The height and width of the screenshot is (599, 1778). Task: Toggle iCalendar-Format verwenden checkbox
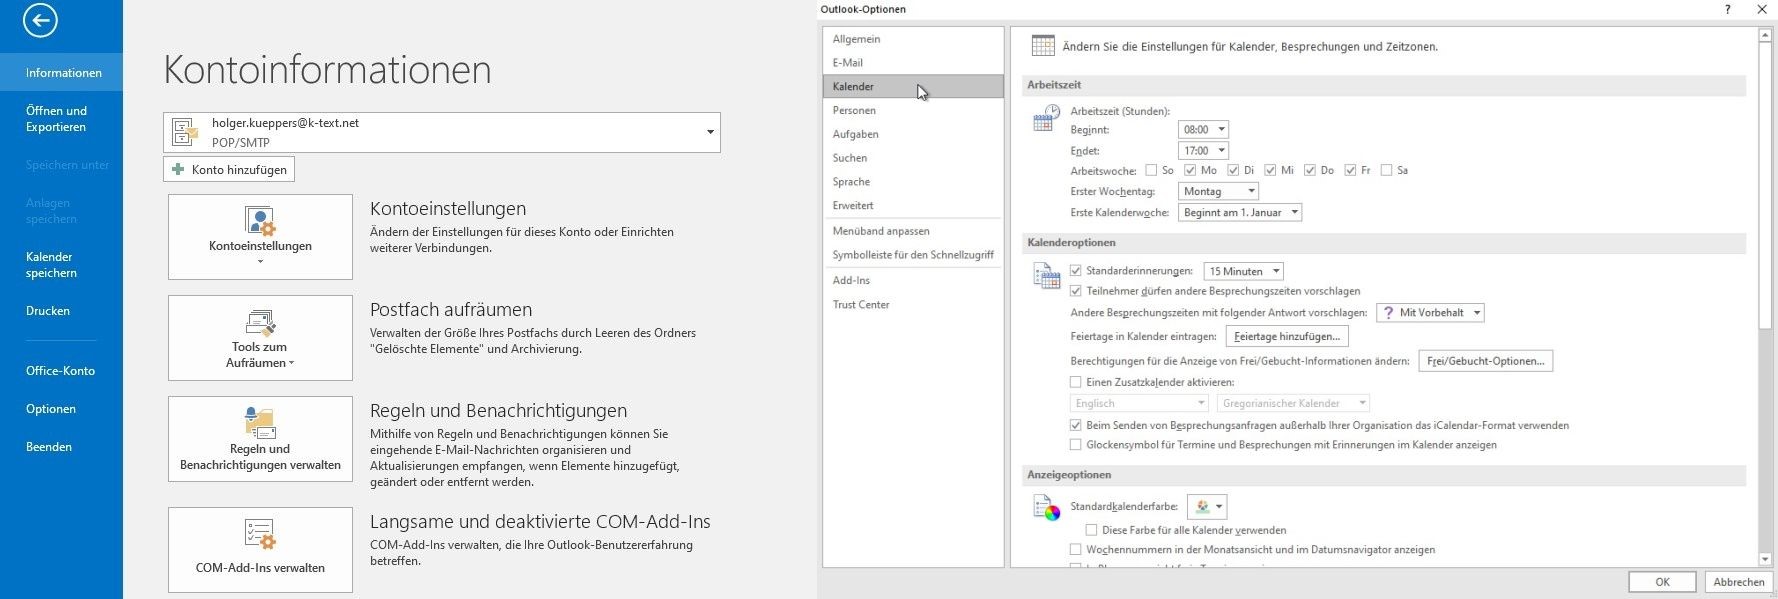click(x=1076, y=425)
